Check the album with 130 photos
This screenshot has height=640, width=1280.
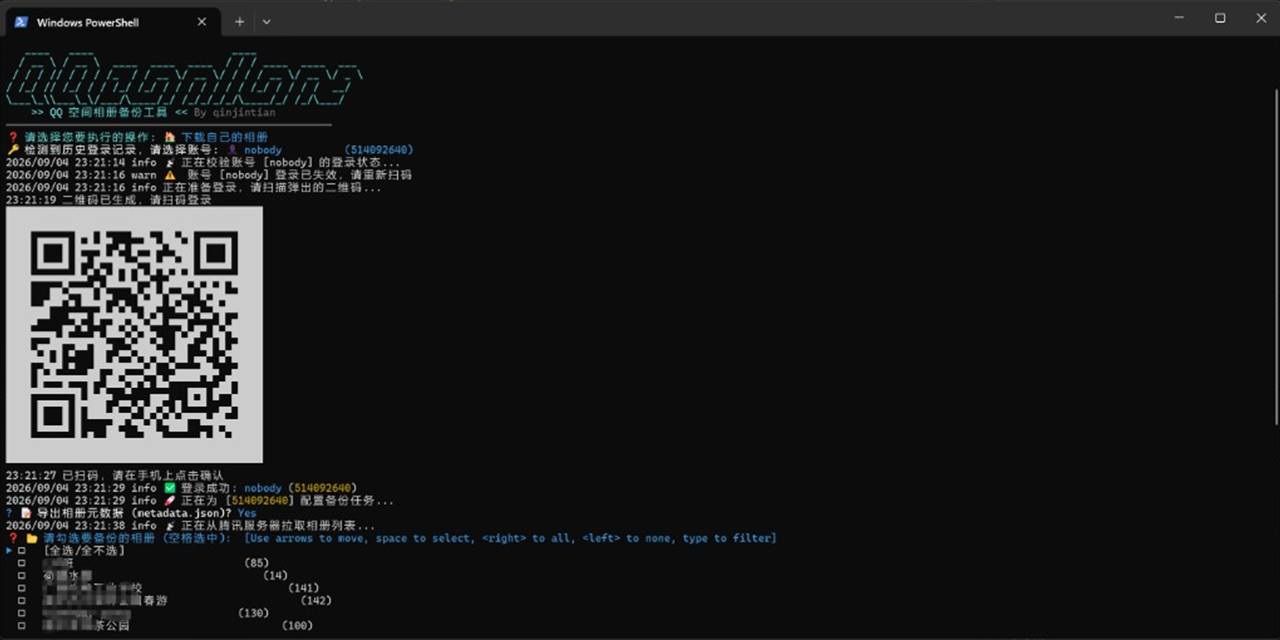22,613
